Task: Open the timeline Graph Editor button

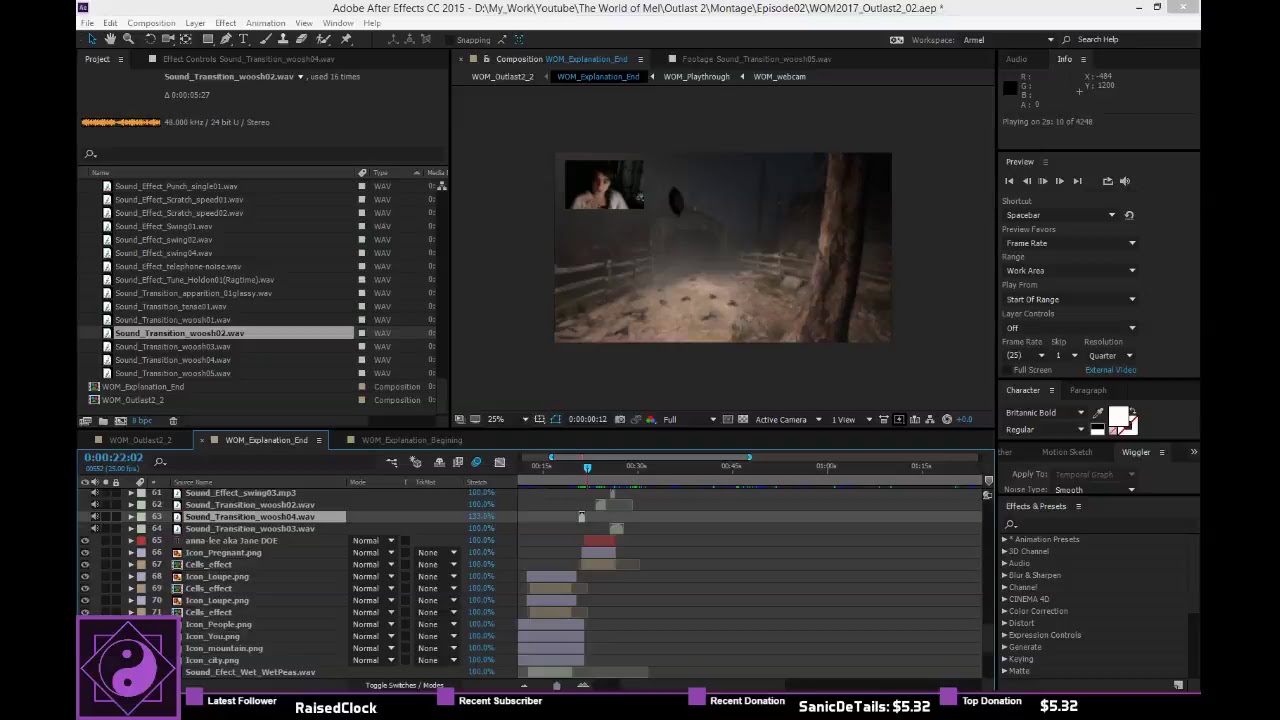Action: (500, 462)
